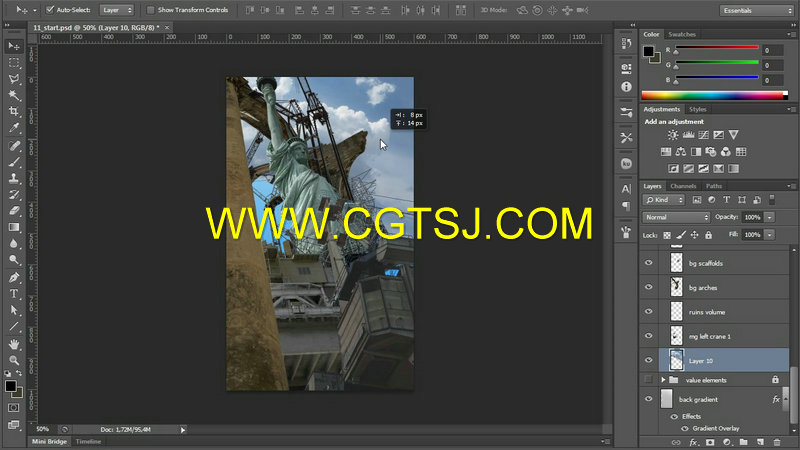Expand the value elements group
Screen dimensions: 800x450
(x=663, y=380)
